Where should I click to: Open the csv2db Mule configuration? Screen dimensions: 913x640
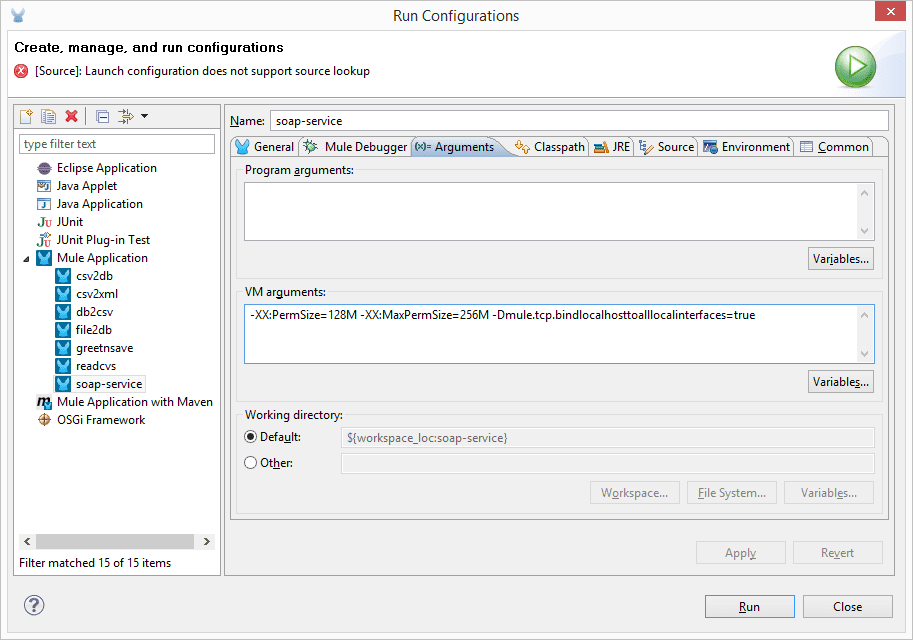(x=94, y=276)
